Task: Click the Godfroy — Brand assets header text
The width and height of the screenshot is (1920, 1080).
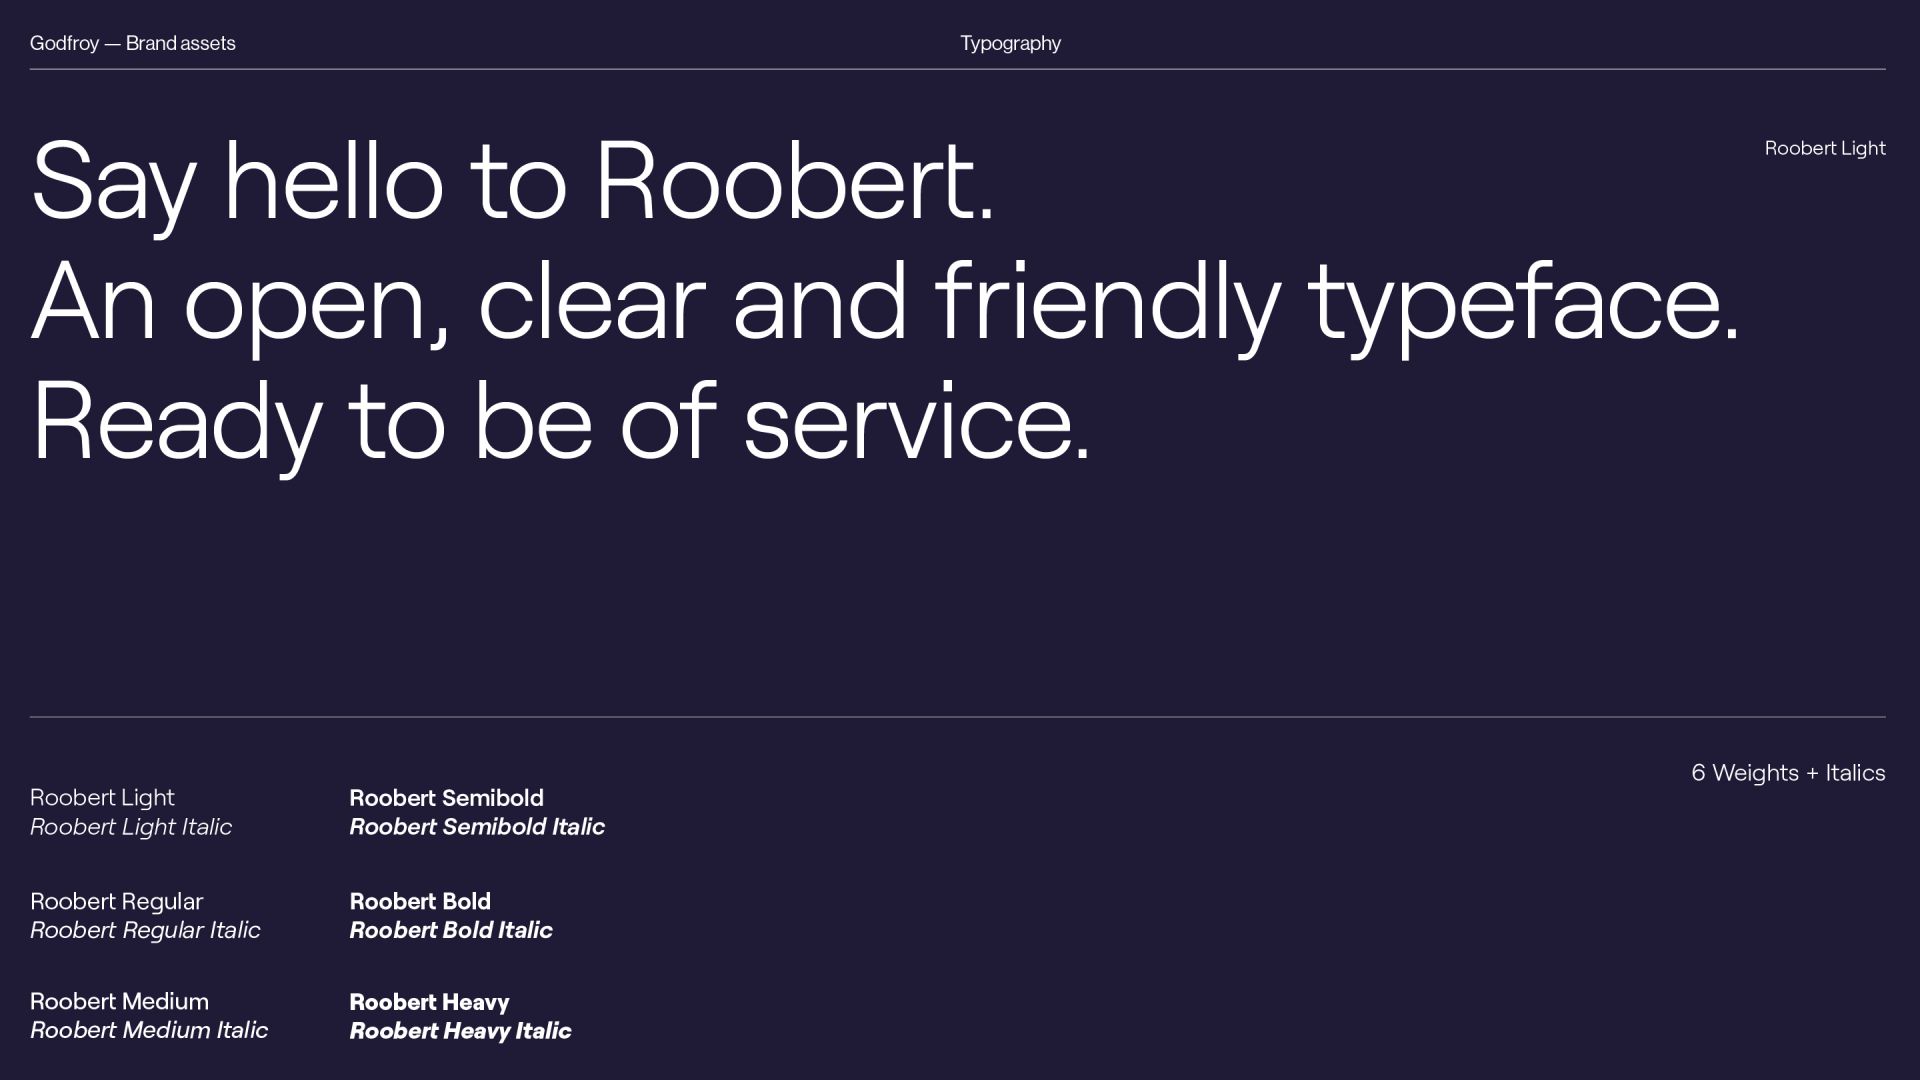Action: coord(132,43)
